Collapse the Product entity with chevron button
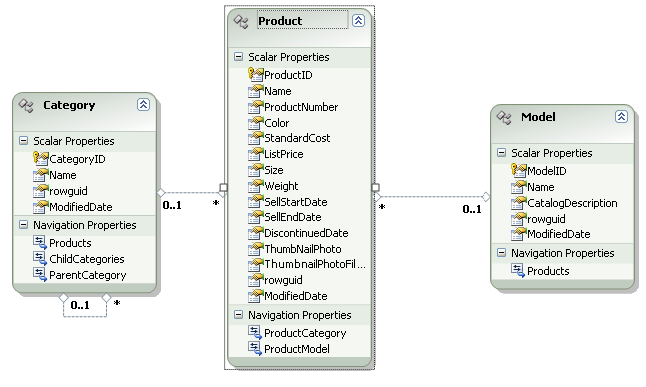The width and height of the screenshot is (646, 387). pos(358,21)
